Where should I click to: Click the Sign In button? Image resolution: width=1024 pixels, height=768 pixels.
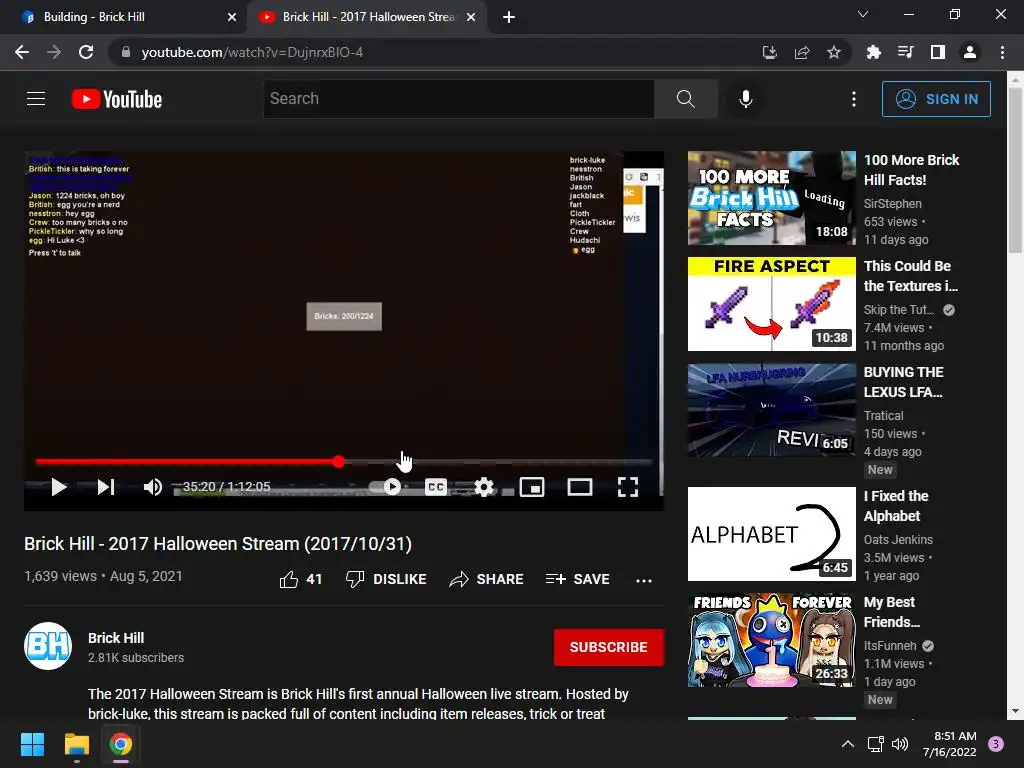coord(936,99)
